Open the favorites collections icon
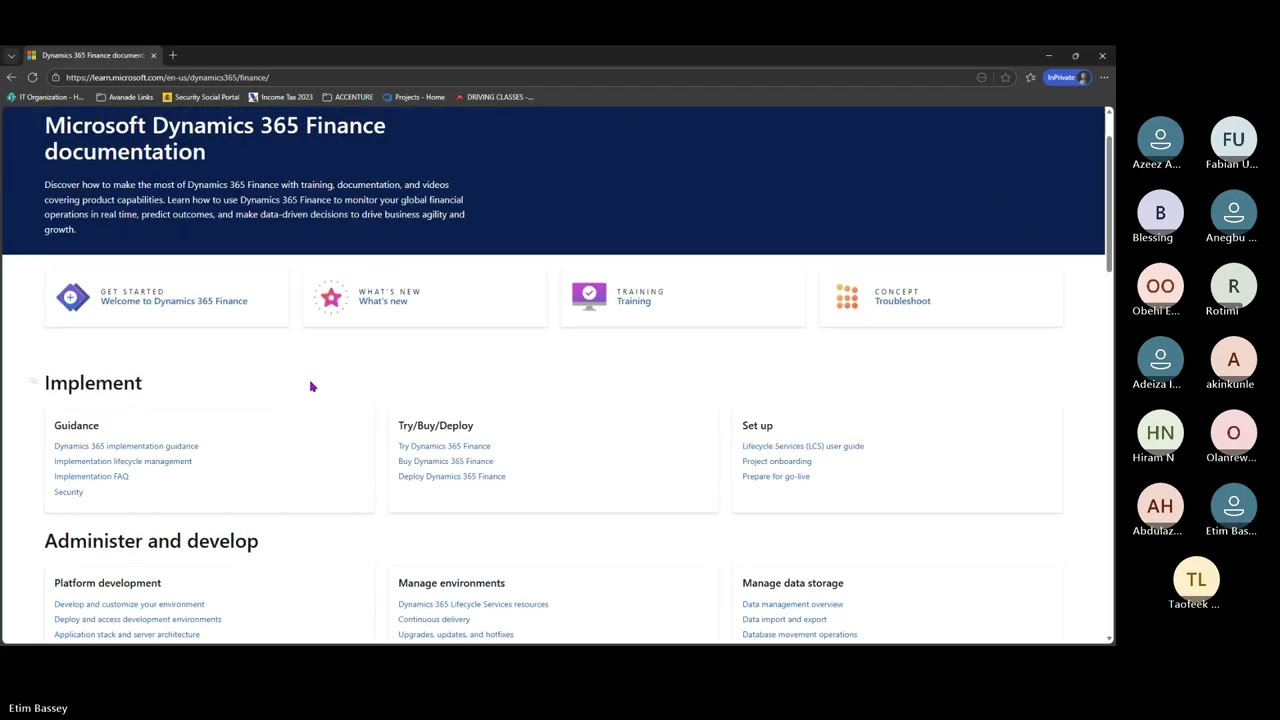The image size is (1280, 720). pos(1030,77)
